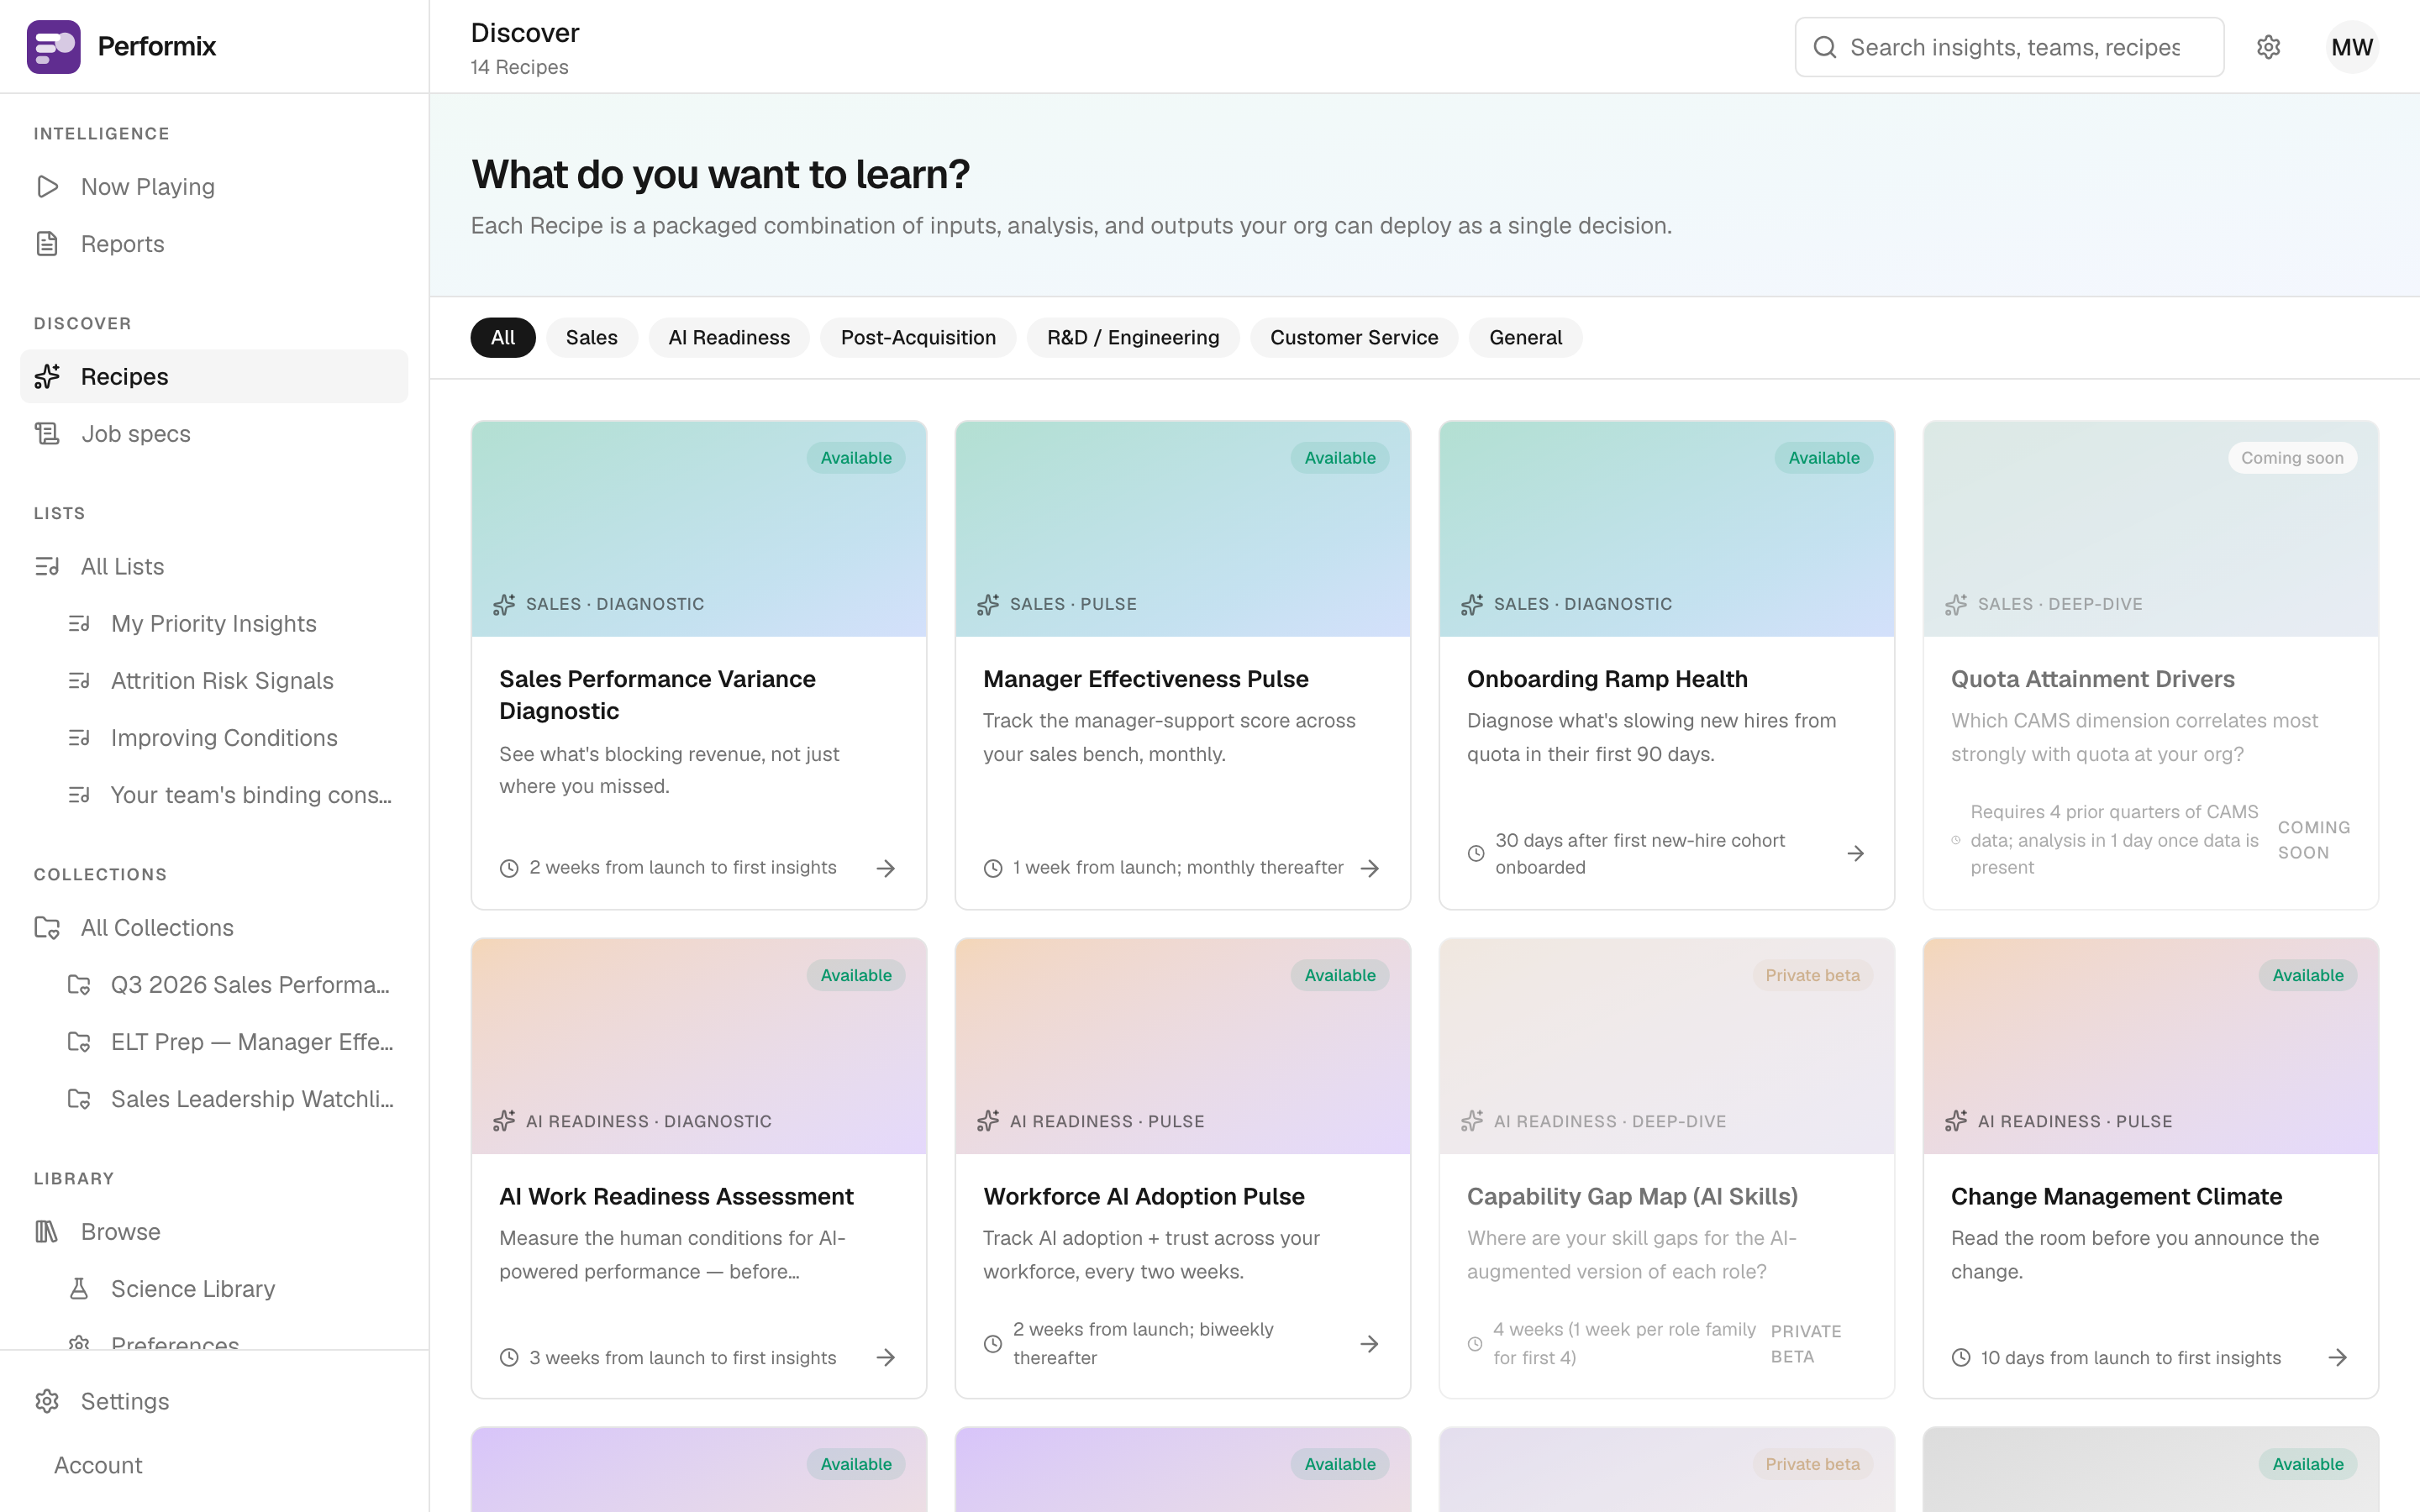
Task: Click the Sales Leadership Watchlist folder icon
Action: coord(79,1099)
